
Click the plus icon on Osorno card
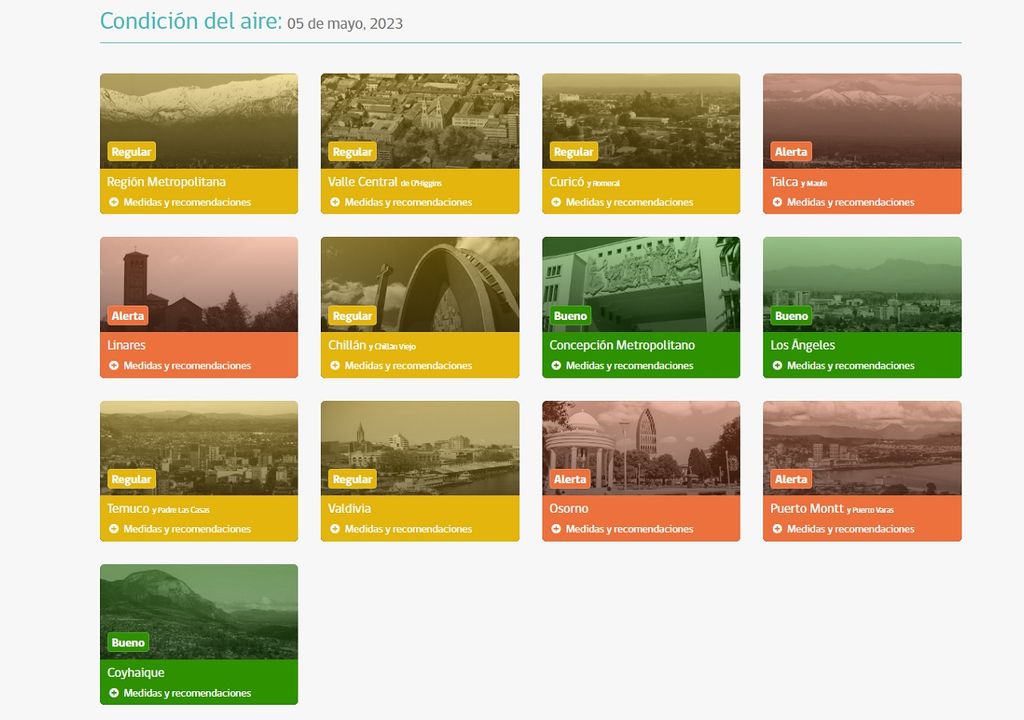[x=555, y=528]
